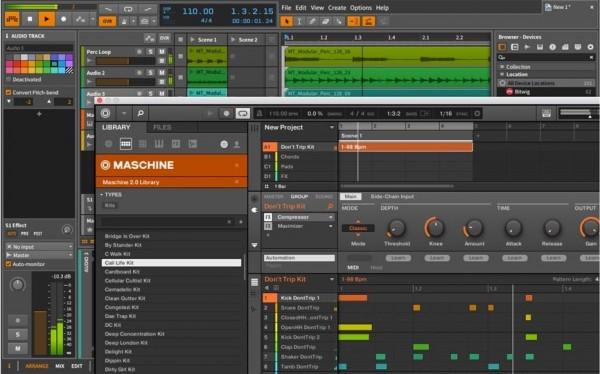Viewport: 600px width, 374px height.
Task: Select the user content icon in Maschine library
Action: click(237, 144)
